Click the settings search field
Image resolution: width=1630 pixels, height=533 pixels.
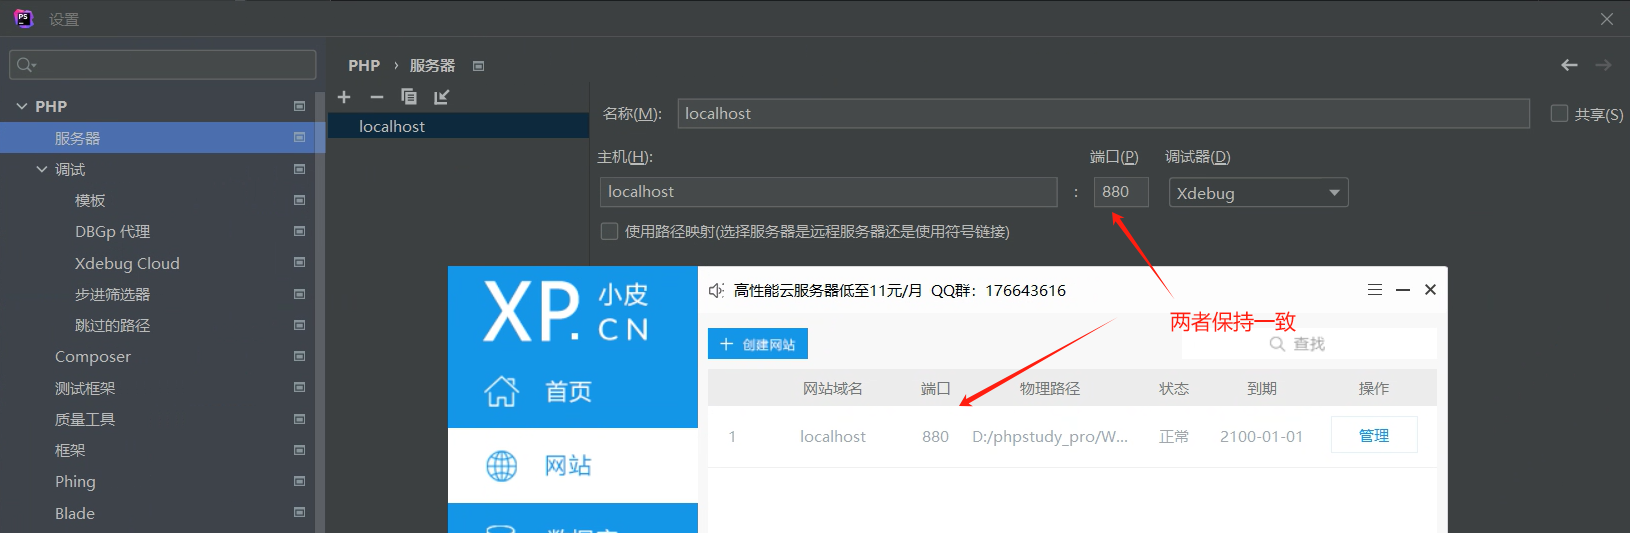[163, 65]
